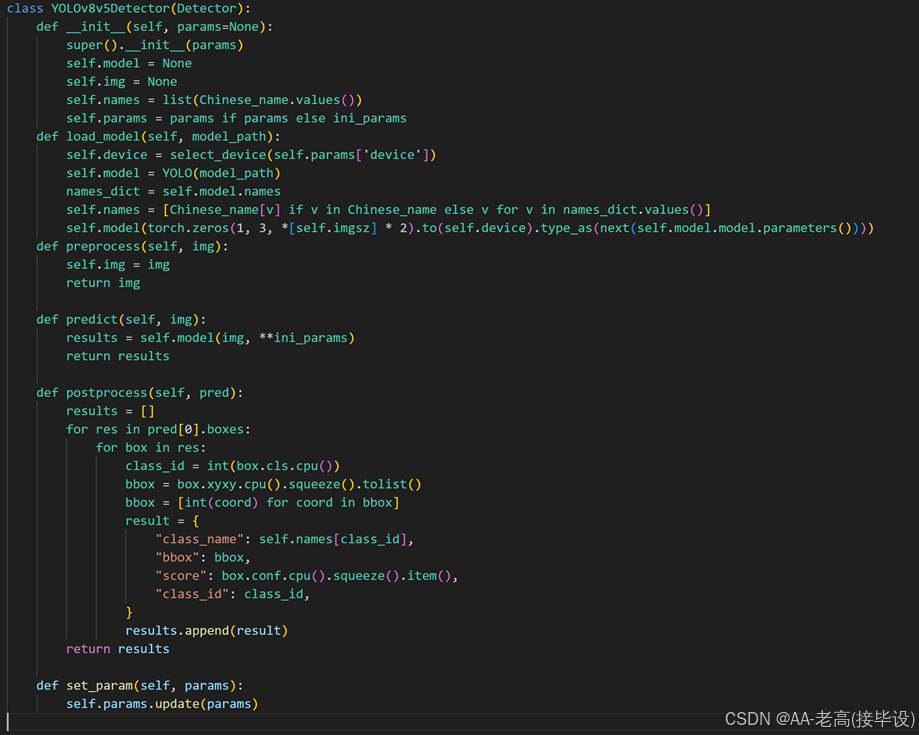Click "self.names[class_id]" value
This screenshot has height=735, width=919.
pos(332,539)
